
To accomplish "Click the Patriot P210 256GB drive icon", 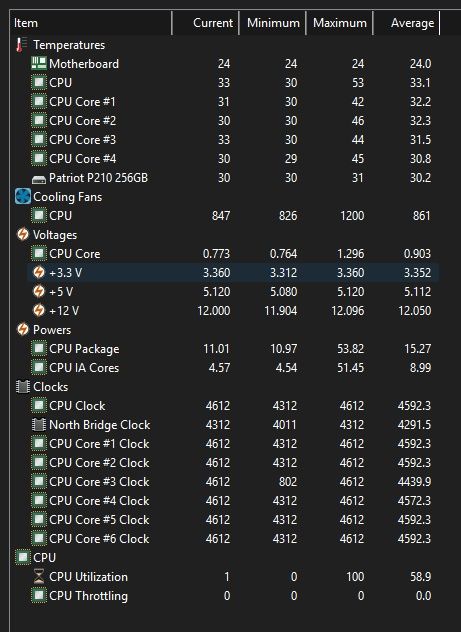I will 39,179.
